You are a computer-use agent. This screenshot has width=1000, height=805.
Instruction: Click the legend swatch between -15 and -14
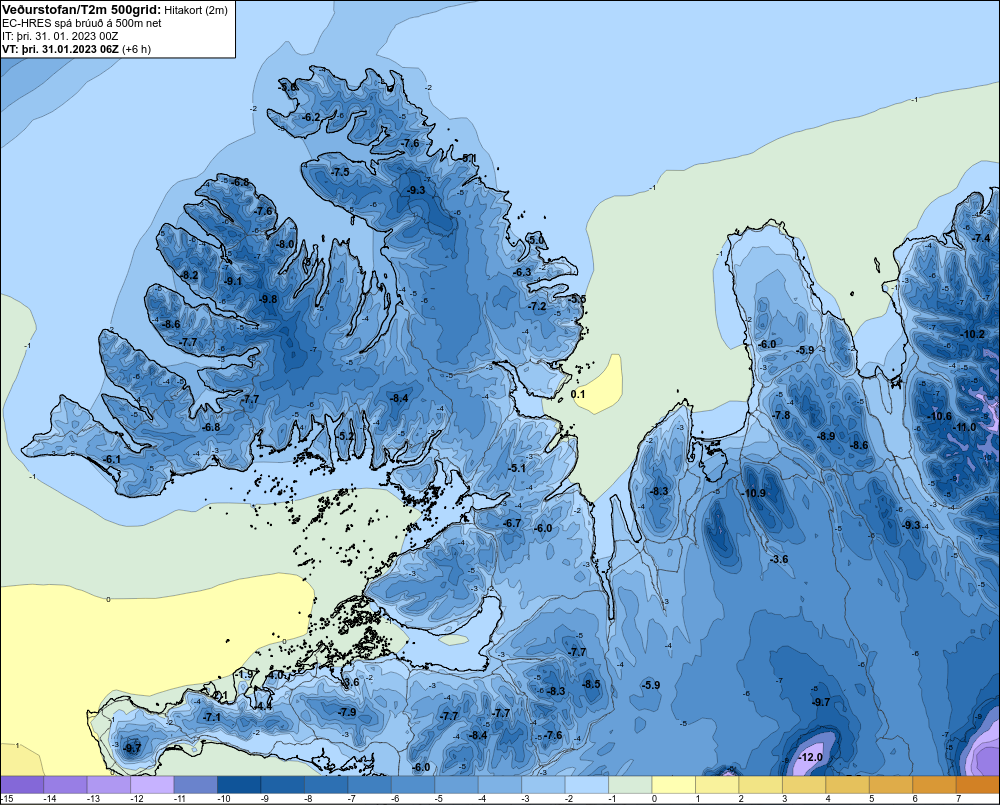pos(22,785)
